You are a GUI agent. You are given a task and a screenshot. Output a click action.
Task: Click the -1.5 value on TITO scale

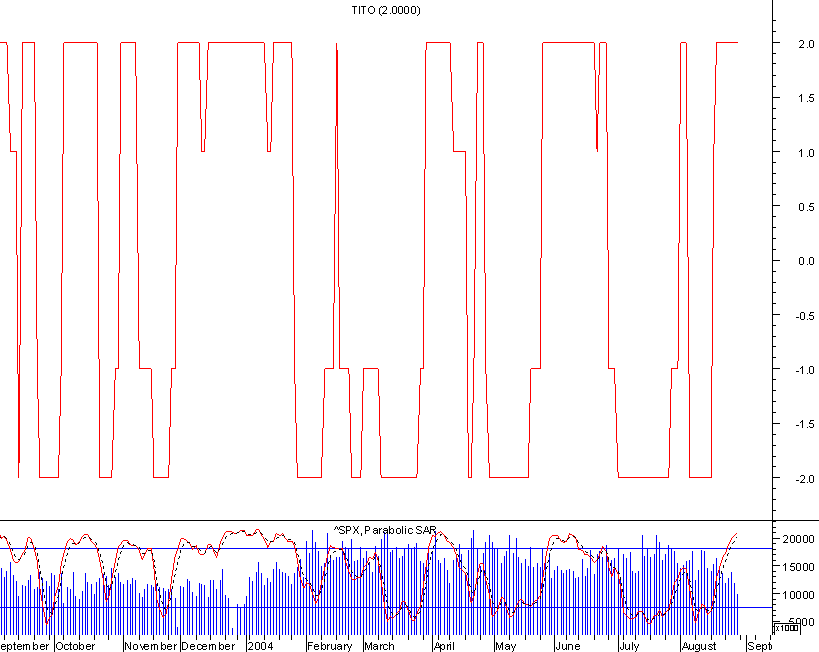[804, 425]
